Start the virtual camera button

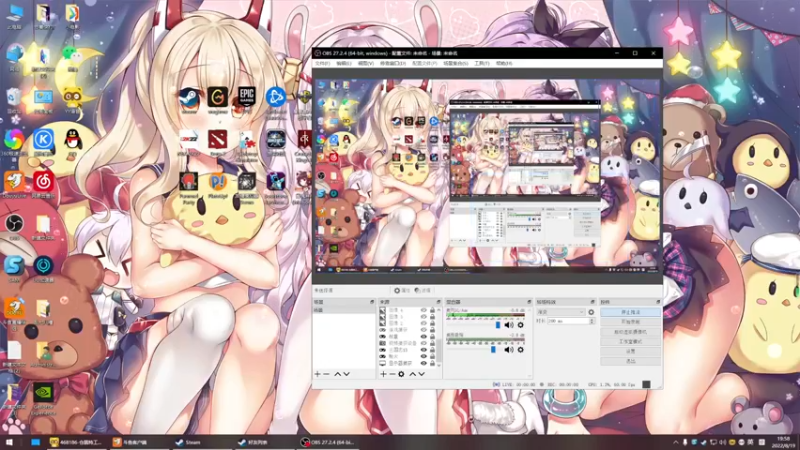click(x=631, y=332)
